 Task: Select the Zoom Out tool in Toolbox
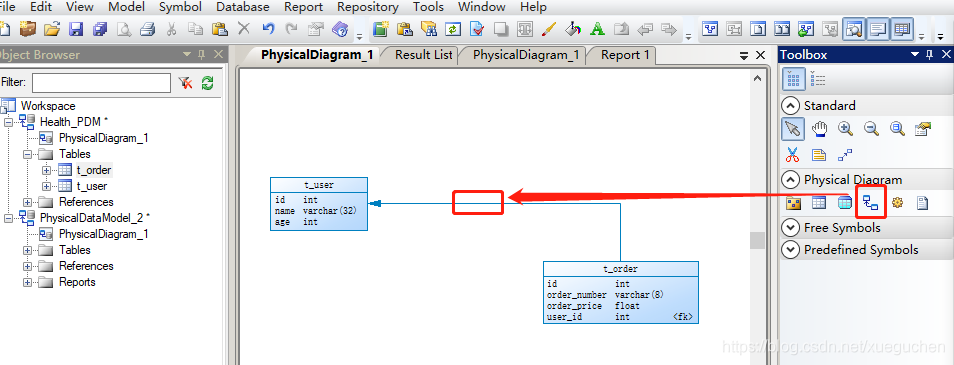871,128
